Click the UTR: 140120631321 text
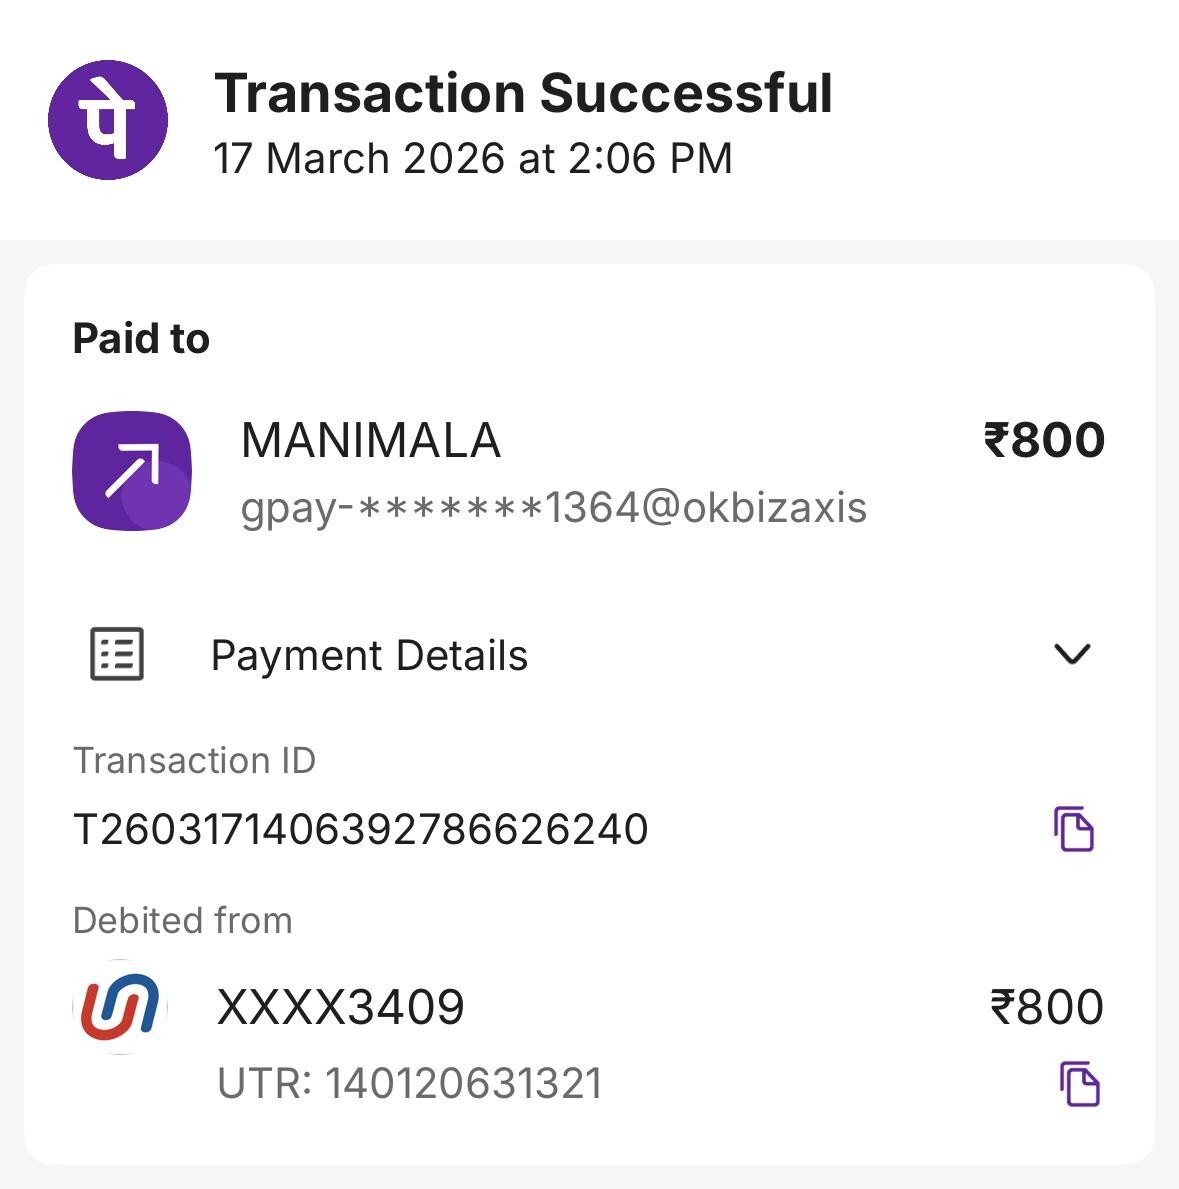Screen dimensions: 1179x1189 click(410, 1084)
